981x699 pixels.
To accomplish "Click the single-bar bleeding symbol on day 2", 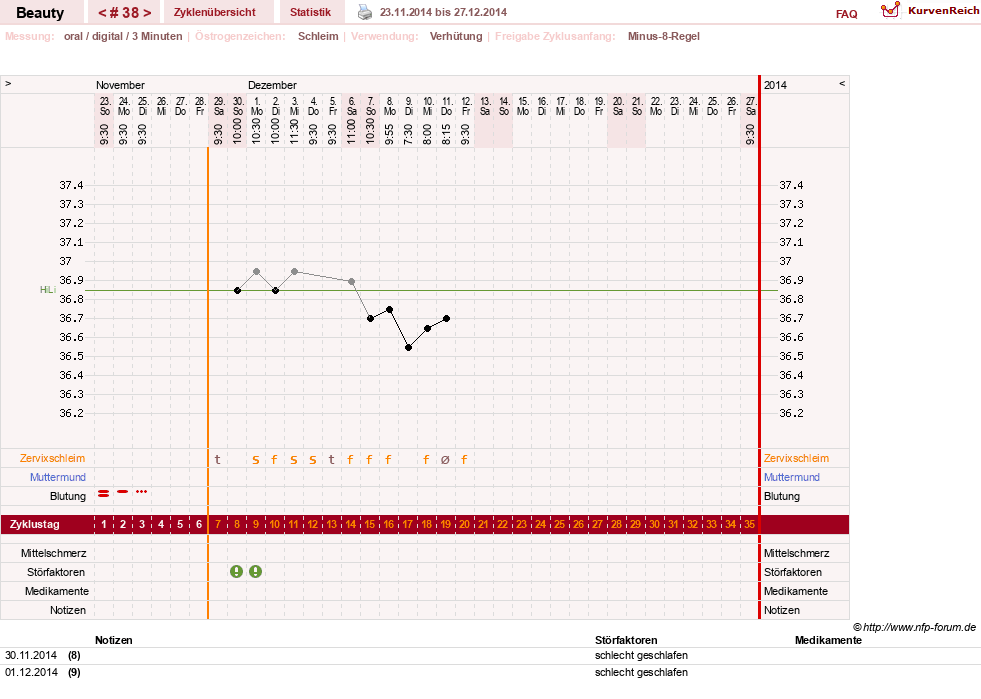I will [x=123, y=492].
